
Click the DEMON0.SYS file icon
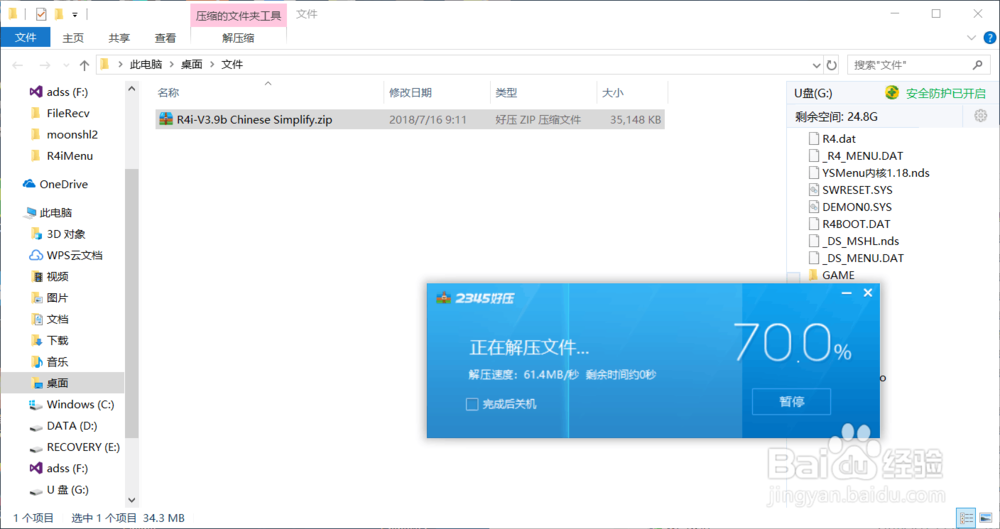(x=813, y=207)
